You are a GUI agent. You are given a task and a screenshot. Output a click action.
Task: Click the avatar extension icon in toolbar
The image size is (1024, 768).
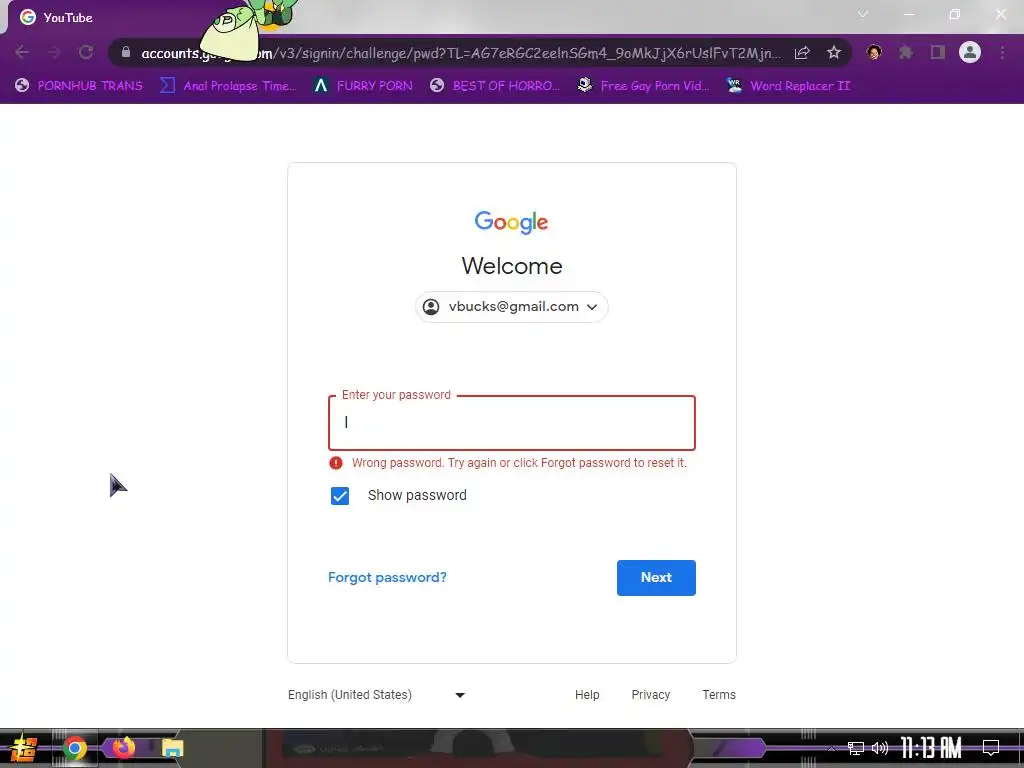click(874, 52)
